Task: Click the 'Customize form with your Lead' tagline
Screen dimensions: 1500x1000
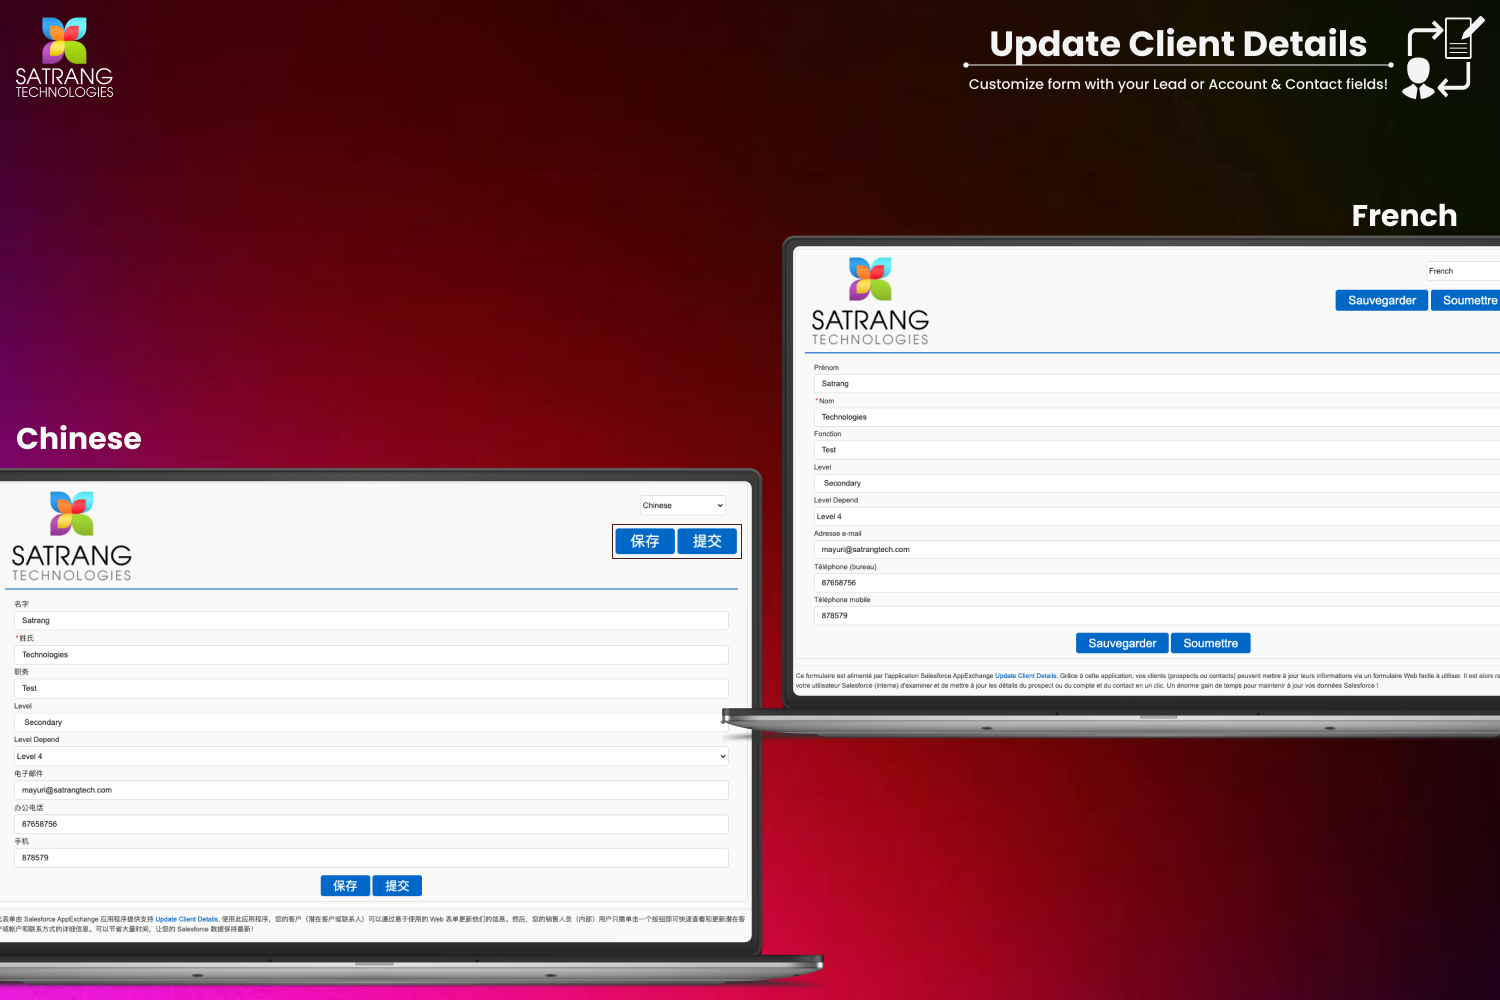Action: (x=1178, y=84)
